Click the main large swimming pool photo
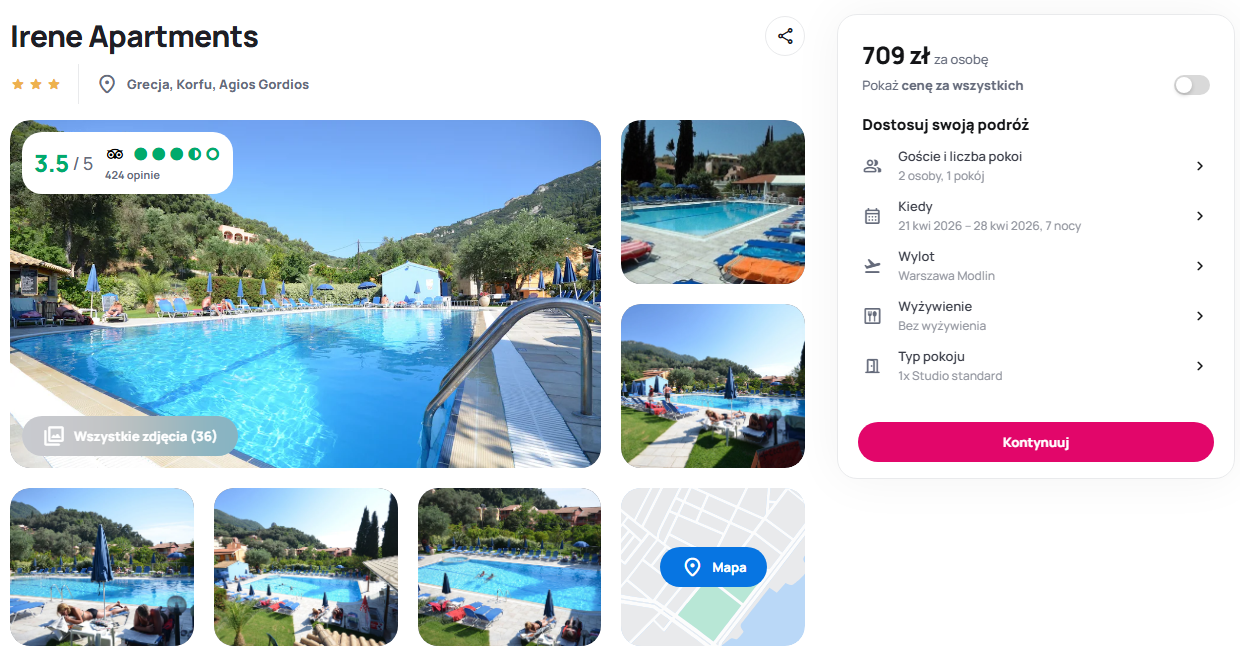 (x=306, y=294)
